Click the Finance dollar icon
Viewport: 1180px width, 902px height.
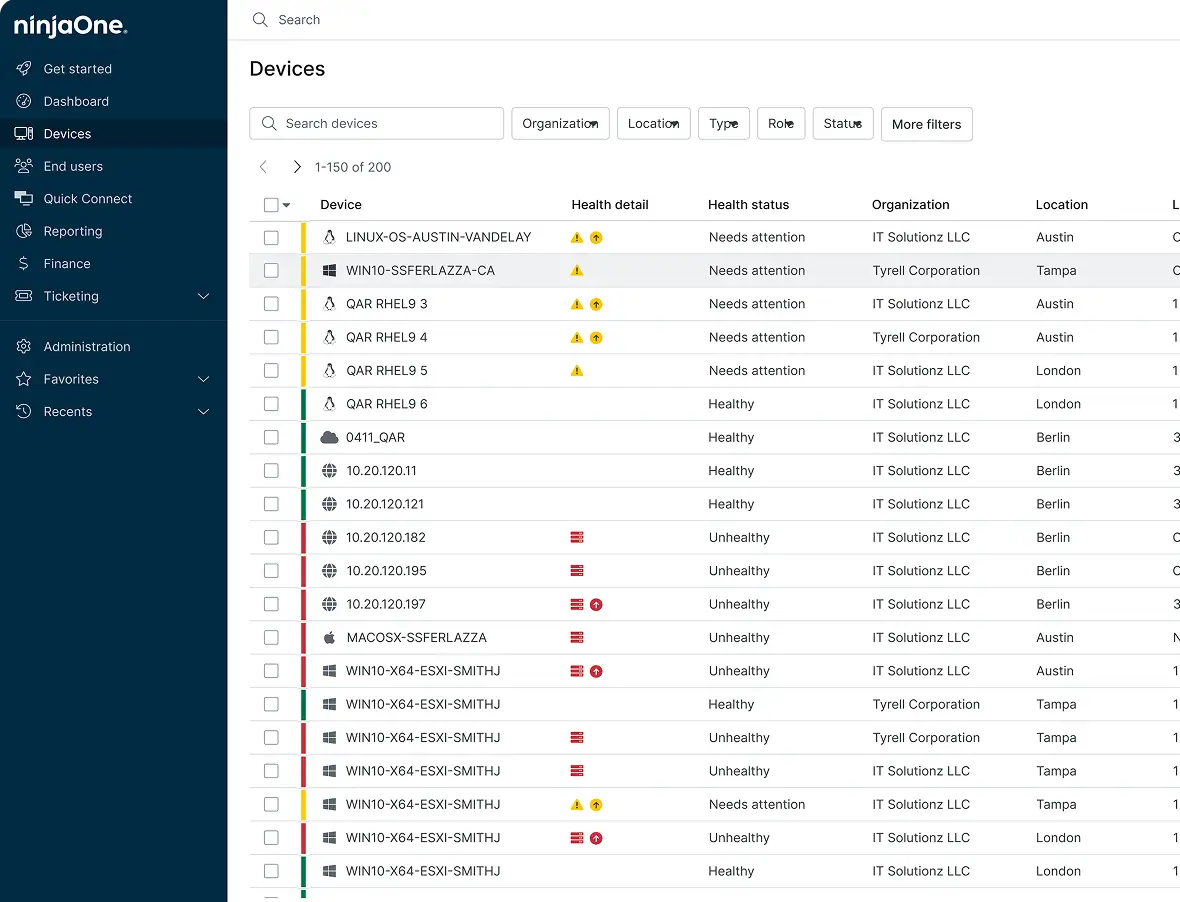pyautogui.click(x=24, y=263)
